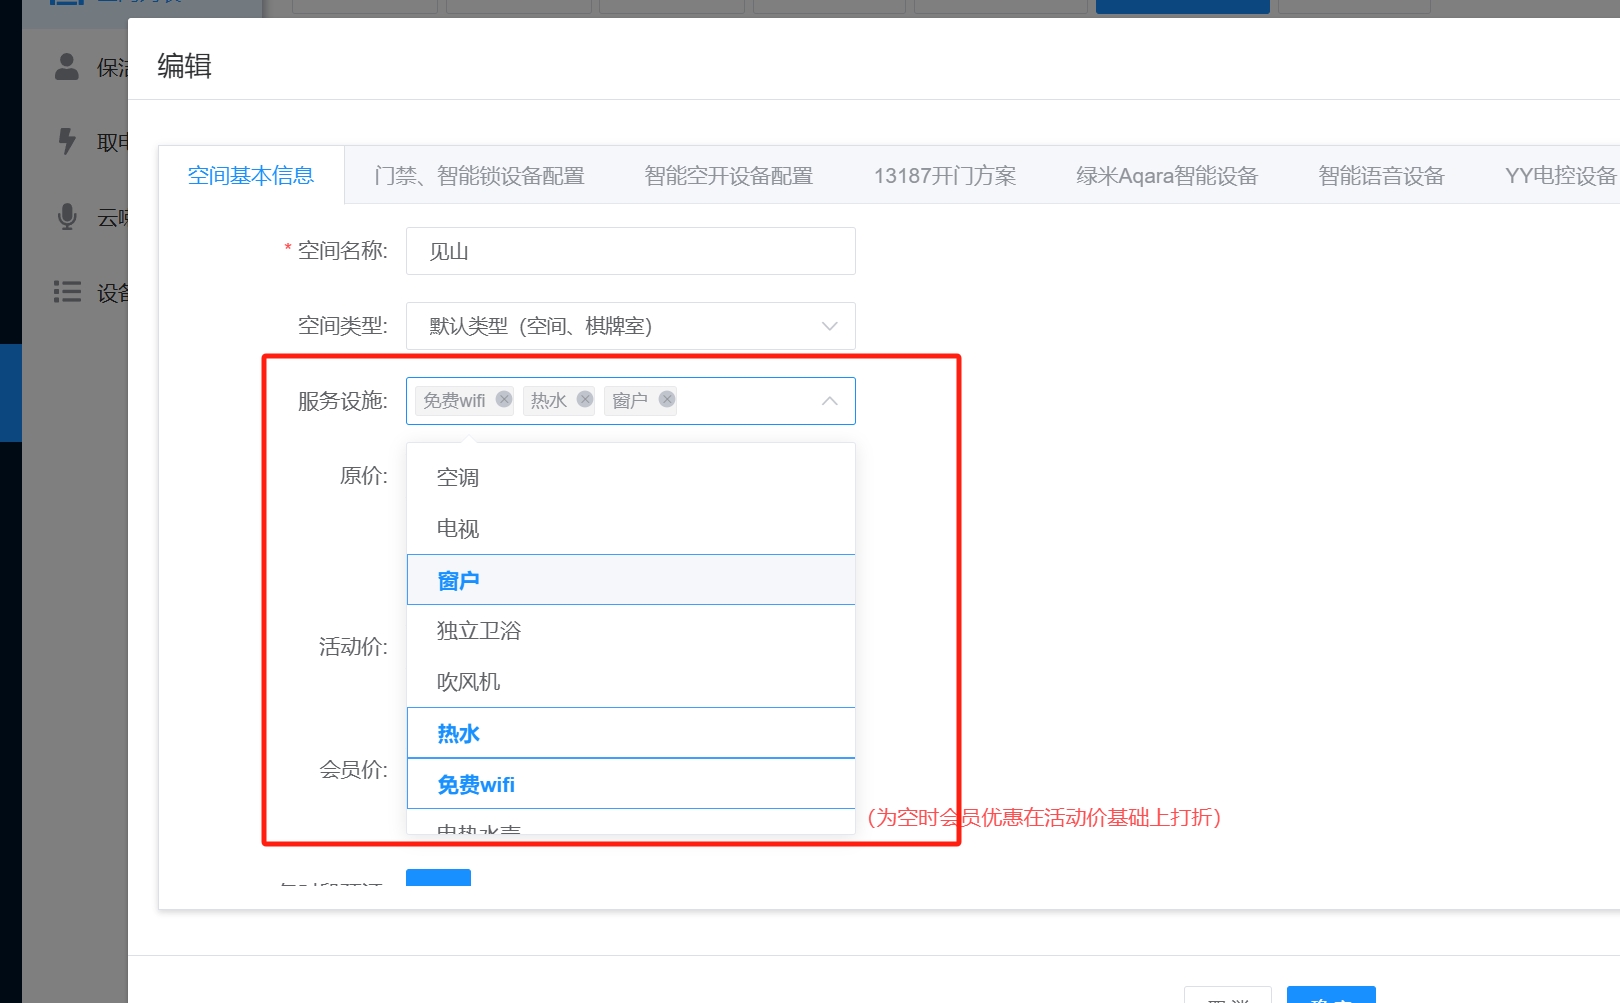The width and height of the screenshot is (1620, 1003).
Task: Remove the 热水 tag with its x icon
Action: tap(585, 399)
